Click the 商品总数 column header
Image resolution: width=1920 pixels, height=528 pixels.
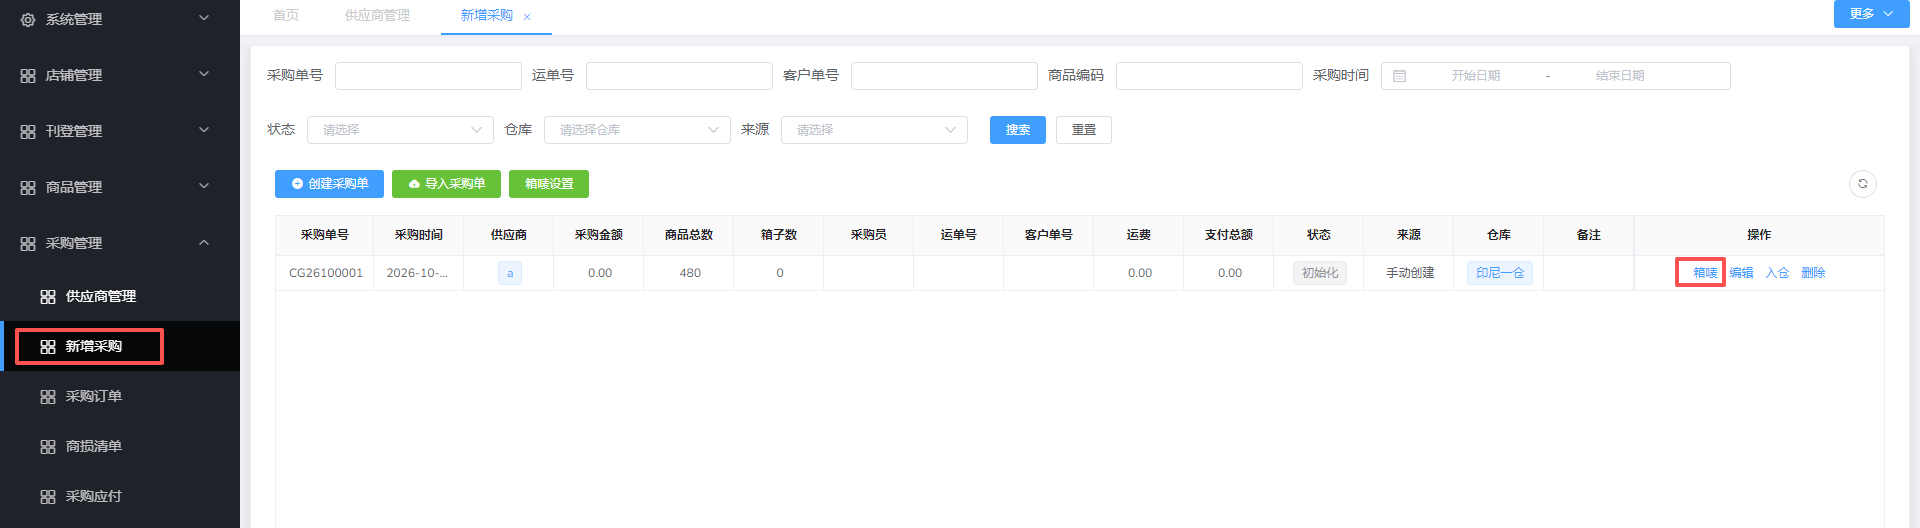coord(689,235)
